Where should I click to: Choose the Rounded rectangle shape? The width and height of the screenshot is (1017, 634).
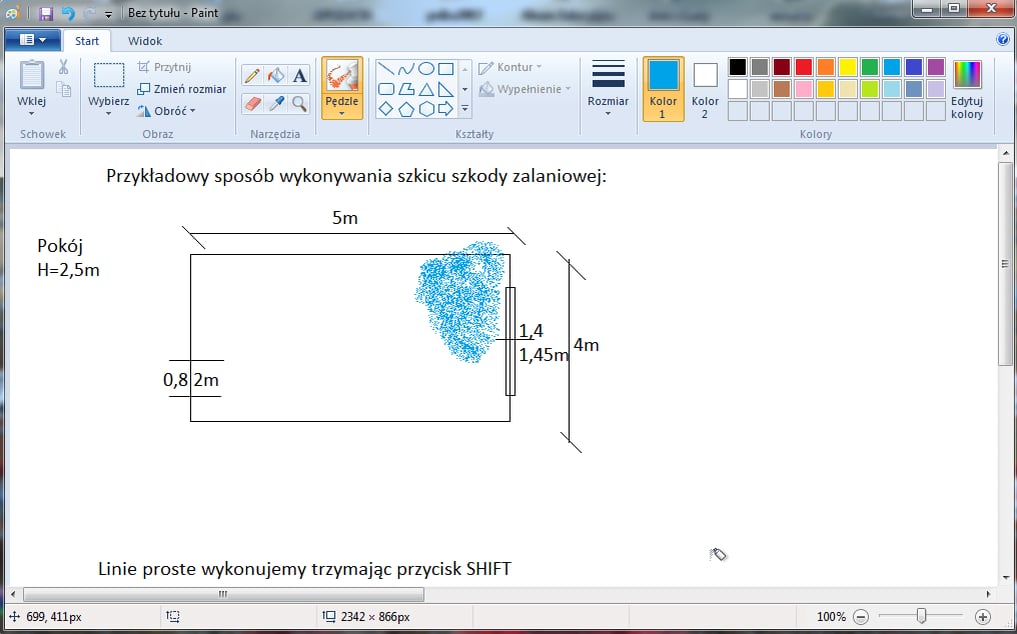tap(386, 88)
